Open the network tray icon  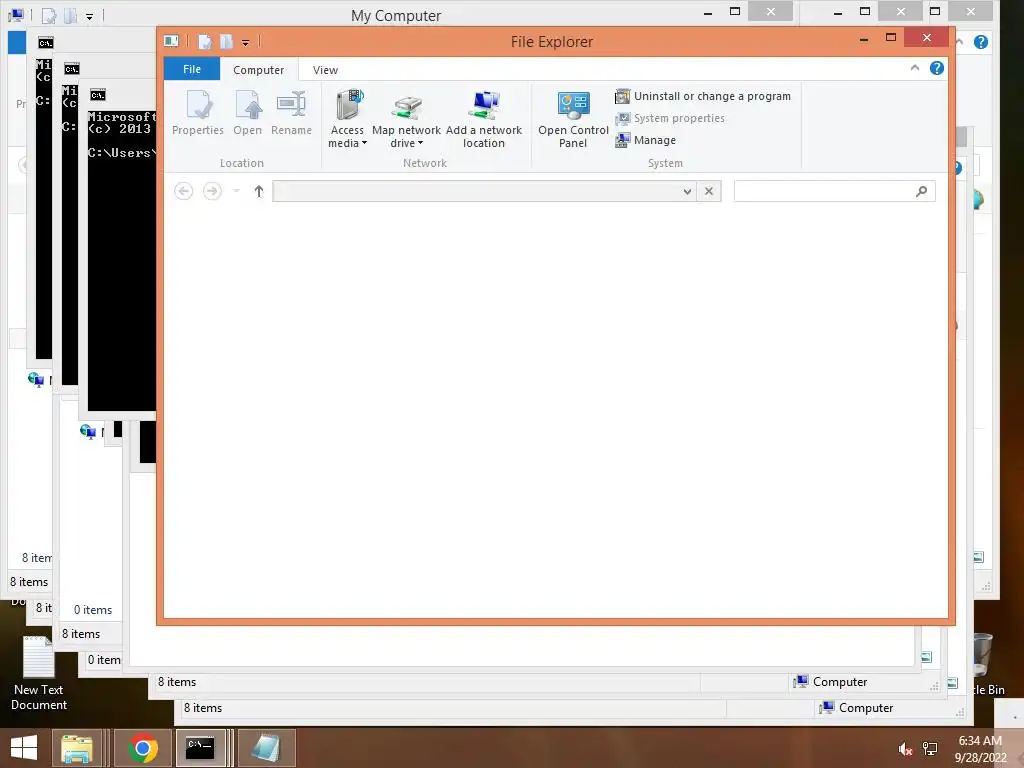click(930, 749)
